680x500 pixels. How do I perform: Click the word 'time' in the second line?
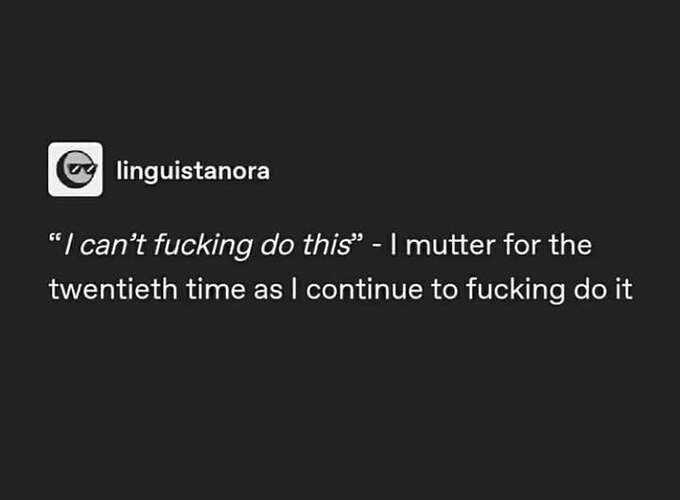click(x=216, y=289)
